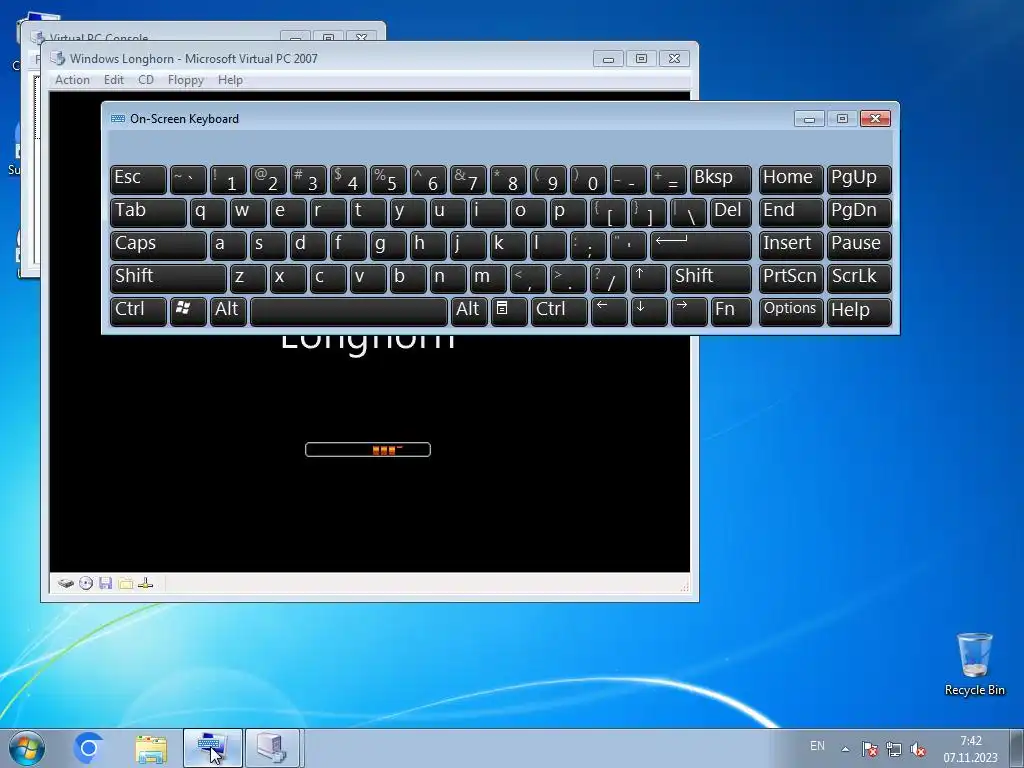This screenshot has width=1024, height=768.
Task: Tap the letter q key
Action: point(208,212)
